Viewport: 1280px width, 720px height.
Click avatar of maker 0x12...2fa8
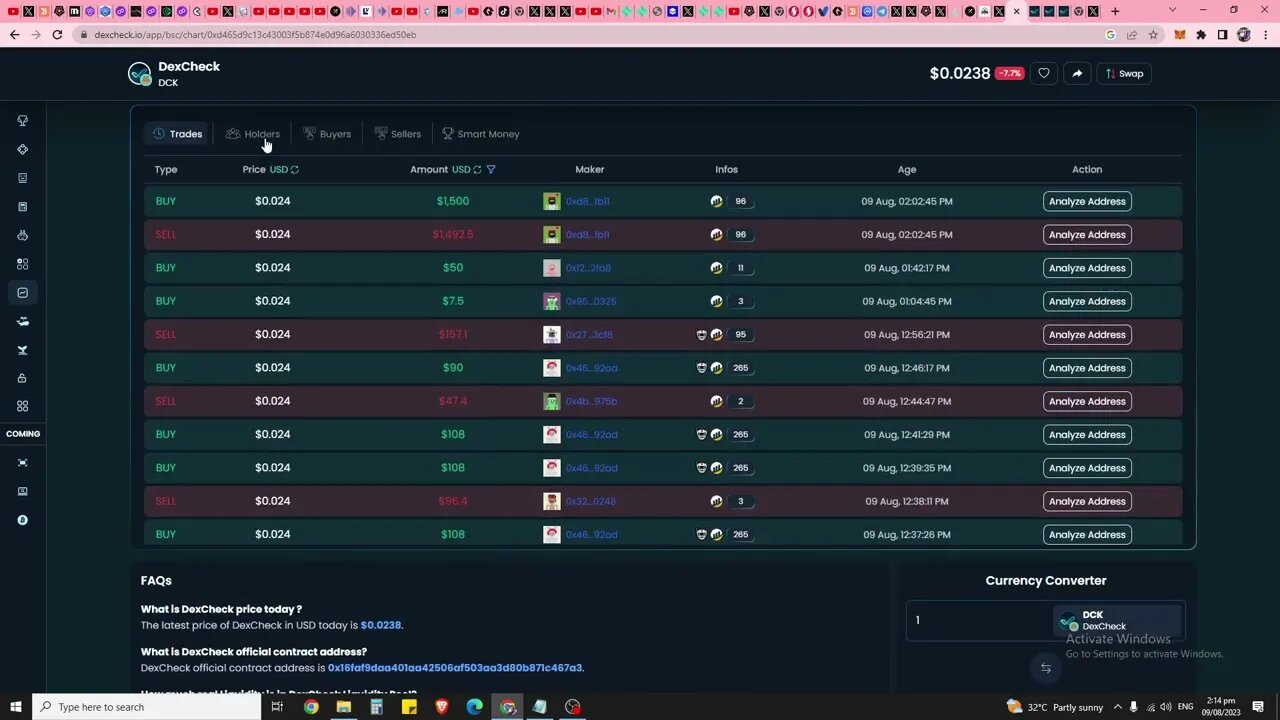click(552, 268)
